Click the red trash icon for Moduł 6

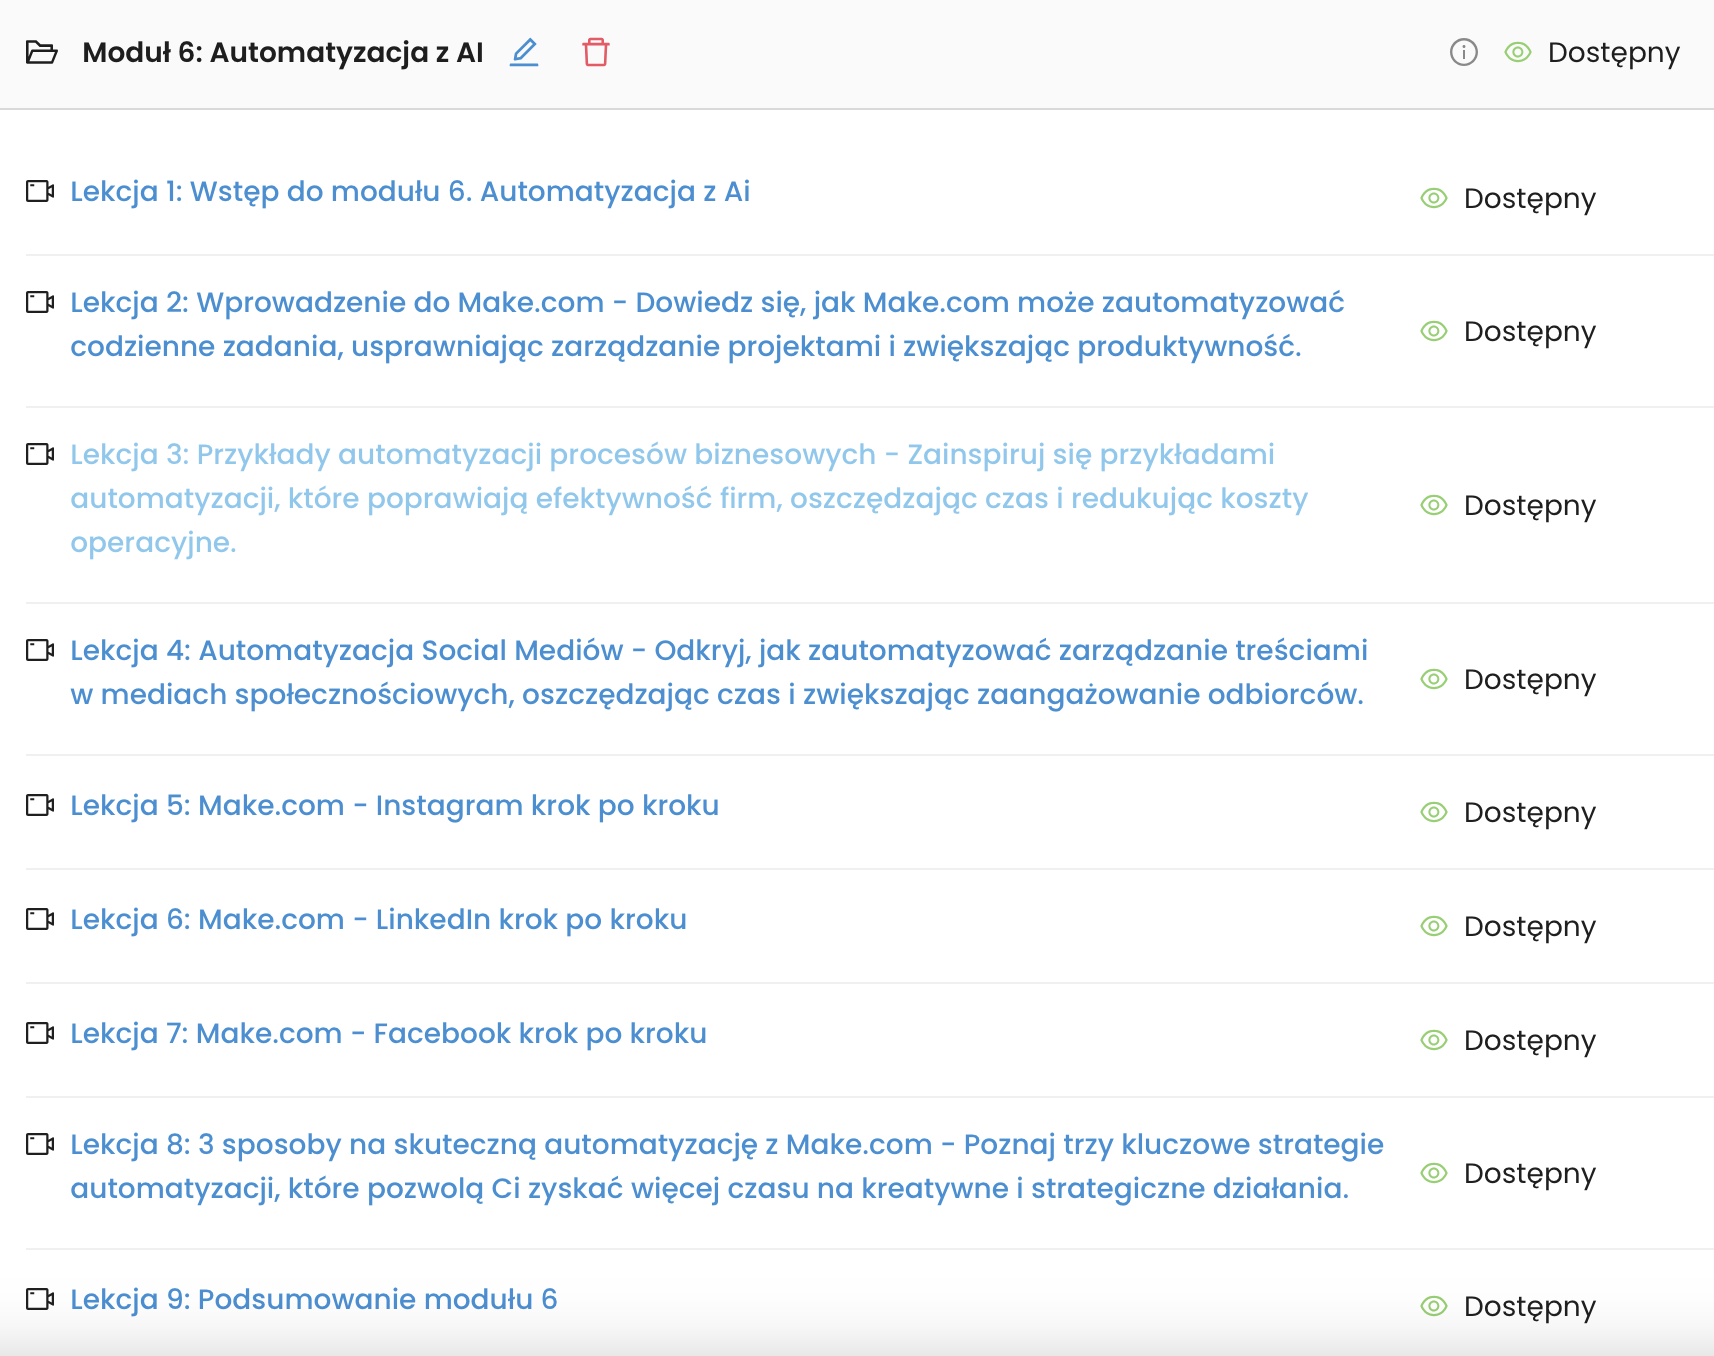point(596,52)
